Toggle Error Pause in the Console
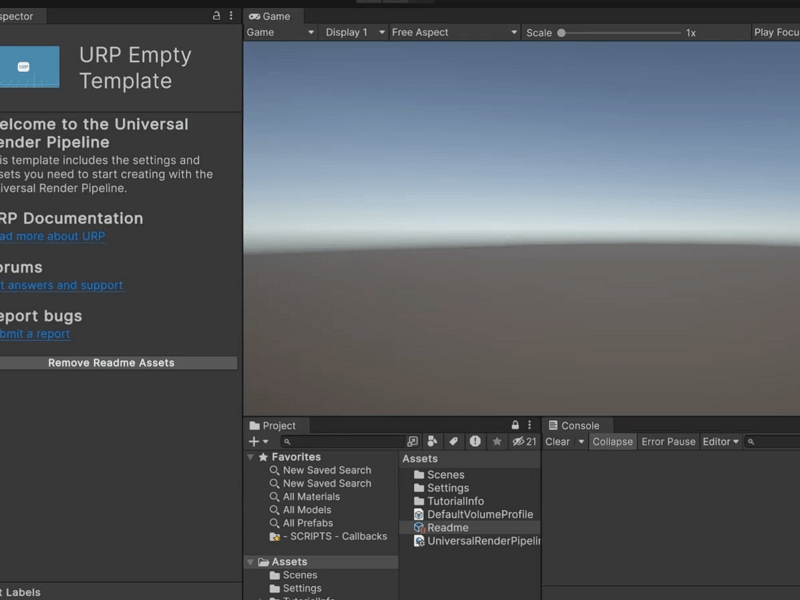Screen dimensions: 800x600 [x=668, y=441]
